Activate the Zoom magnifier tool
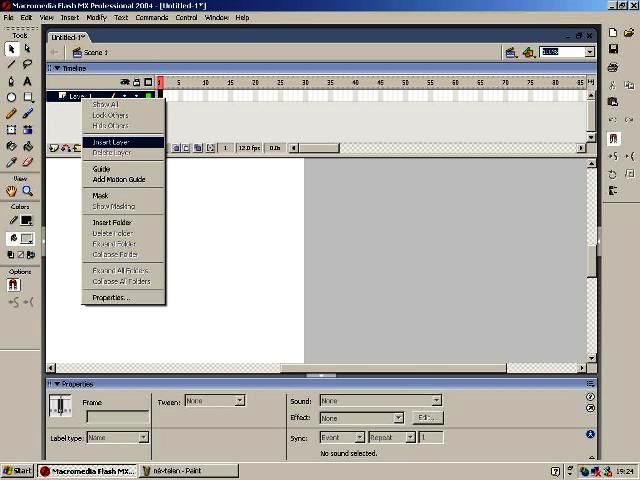Screen dimensions: 640x480 click(27, 191)
